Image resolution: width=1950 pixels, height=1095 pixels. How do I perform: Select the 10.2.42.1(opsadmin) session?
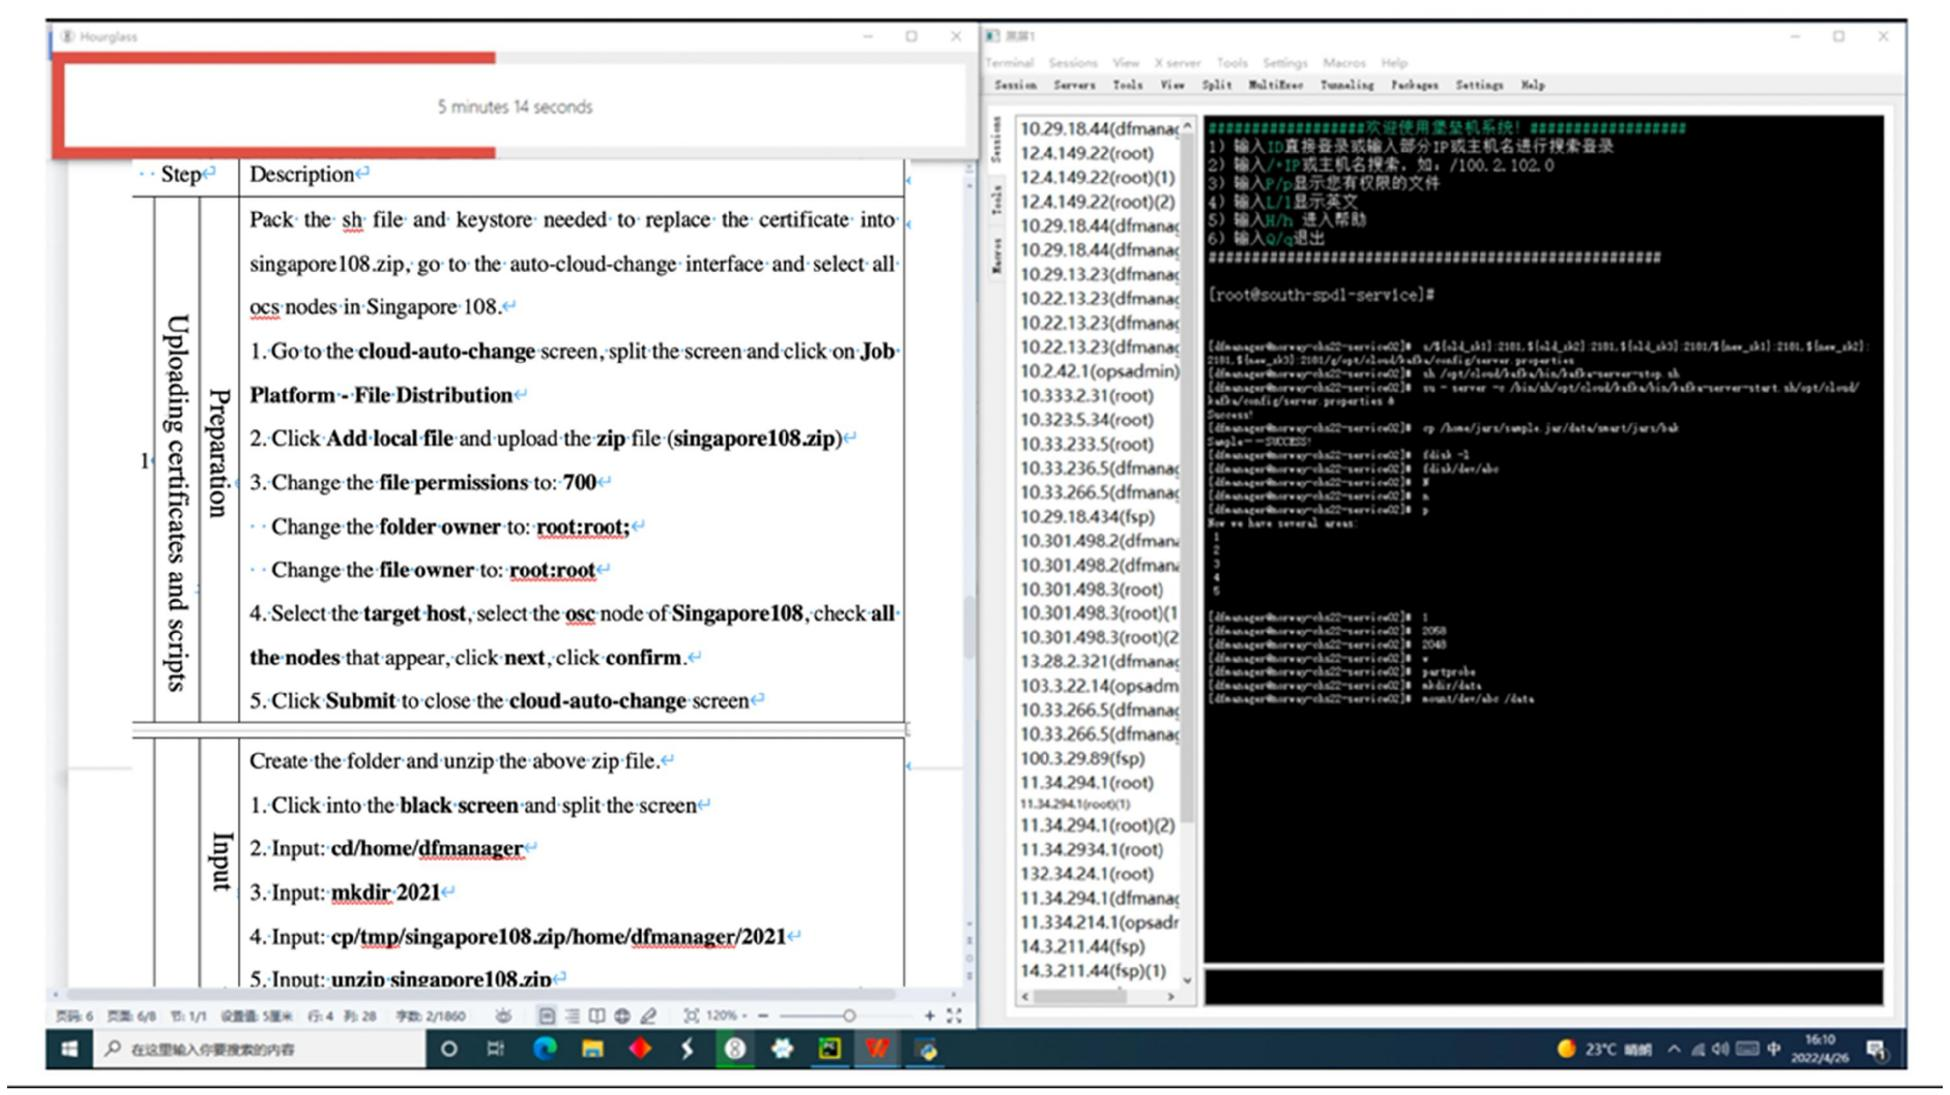coord(1099,371)
